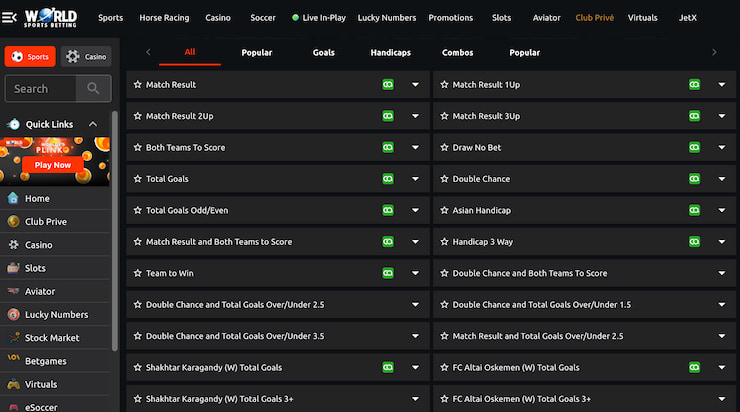Click cash-out icon on Both Teams To Score

pos(388,147)
